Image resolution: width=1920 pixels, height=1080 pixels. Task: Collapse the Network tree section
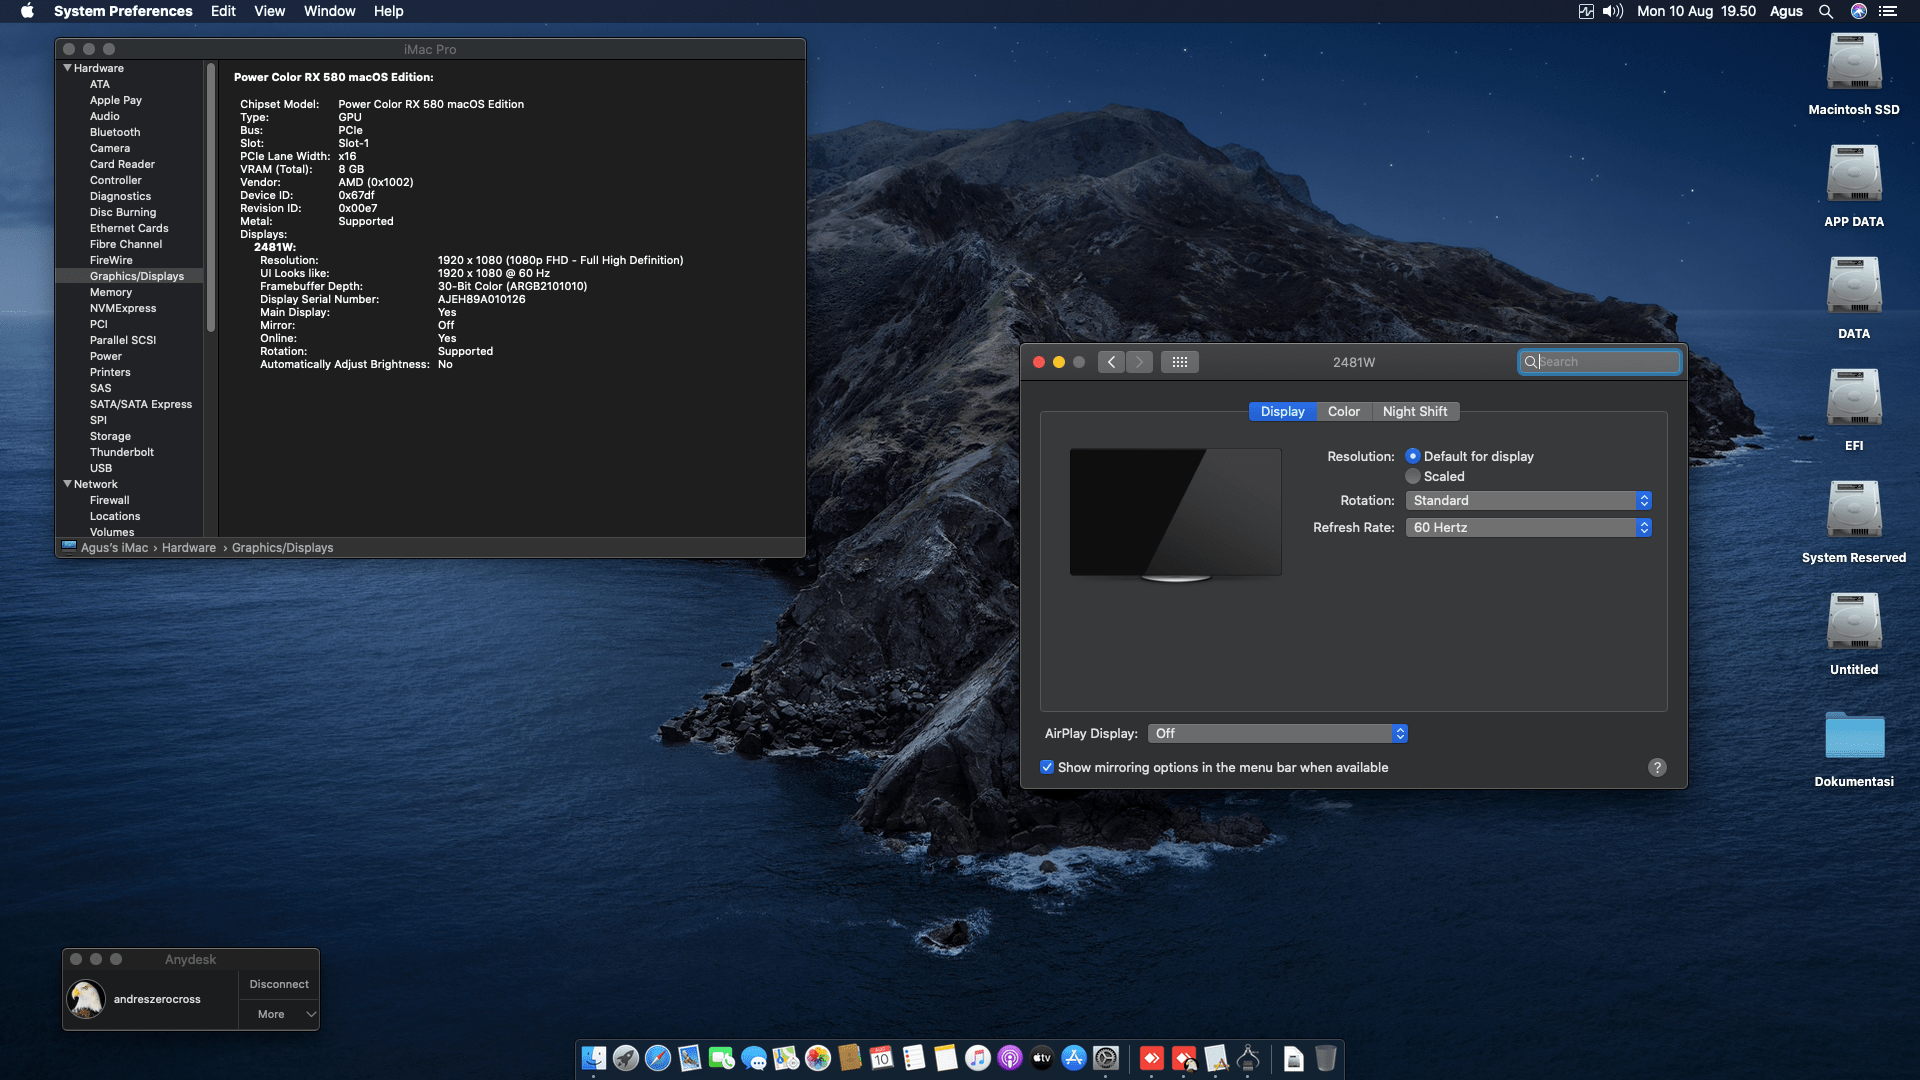point(67,484)
